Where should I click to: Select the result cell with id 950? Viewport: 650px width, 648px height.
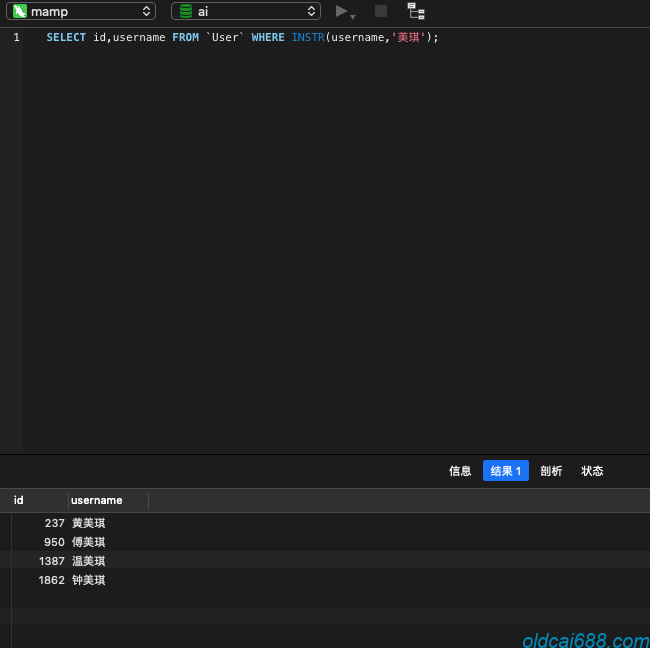pyautogui.click(x=54, y=542)
